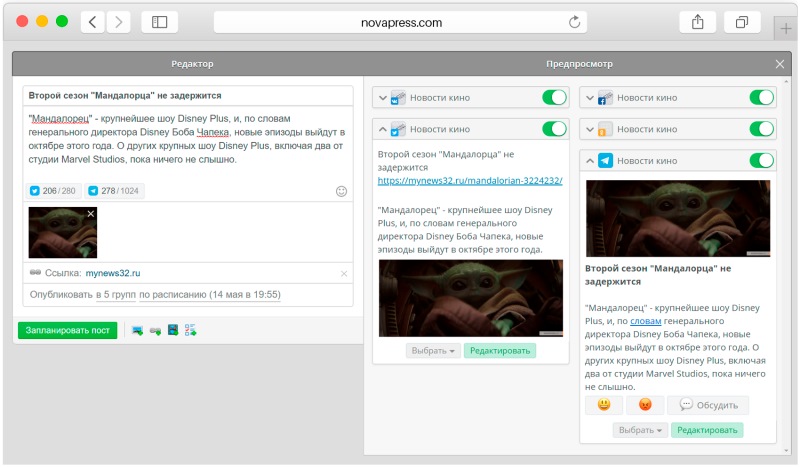This screenshot has height=467, width=800.
Task: Collapse the Twitter Новости кино preview
Action: pyautogui.click(x=382, y=129)
